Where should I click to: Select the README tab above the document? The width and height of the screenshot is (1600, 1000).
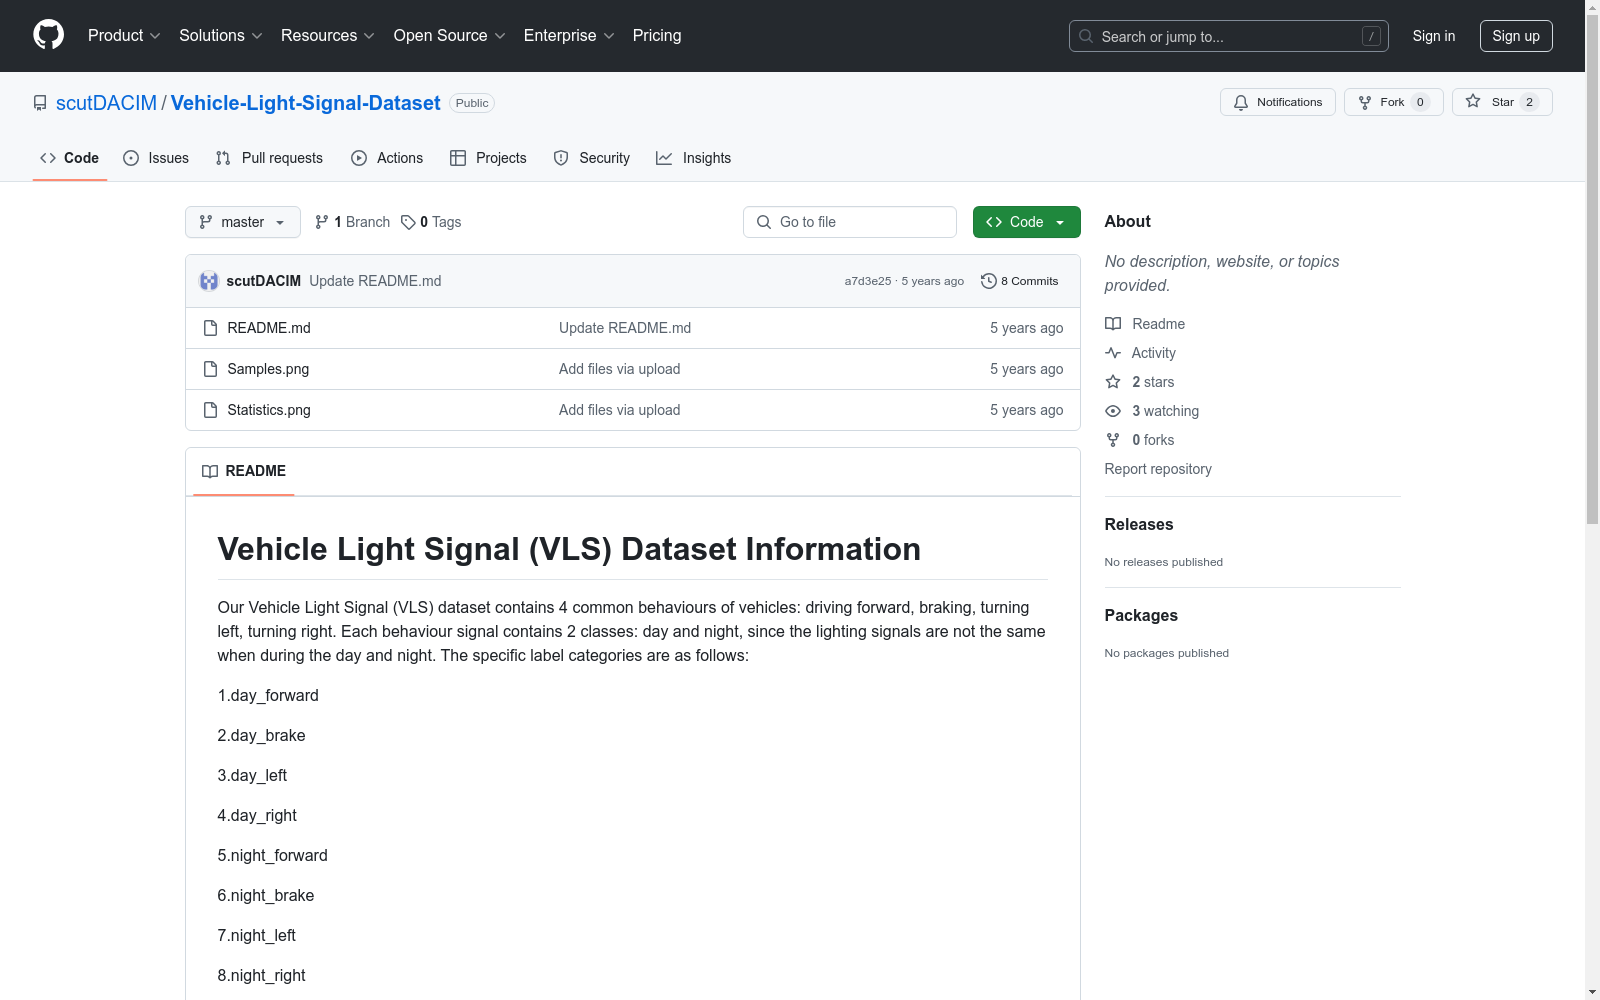[244, 471]
